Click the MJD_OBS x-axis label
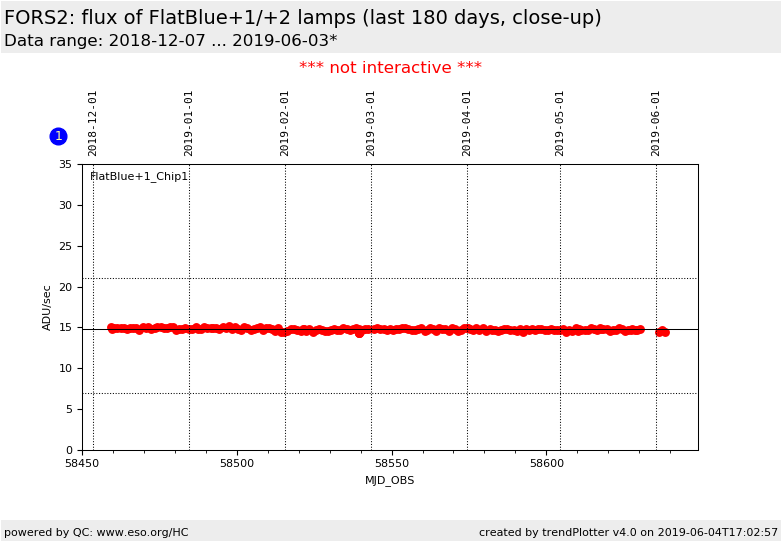 tap(390, 480)
